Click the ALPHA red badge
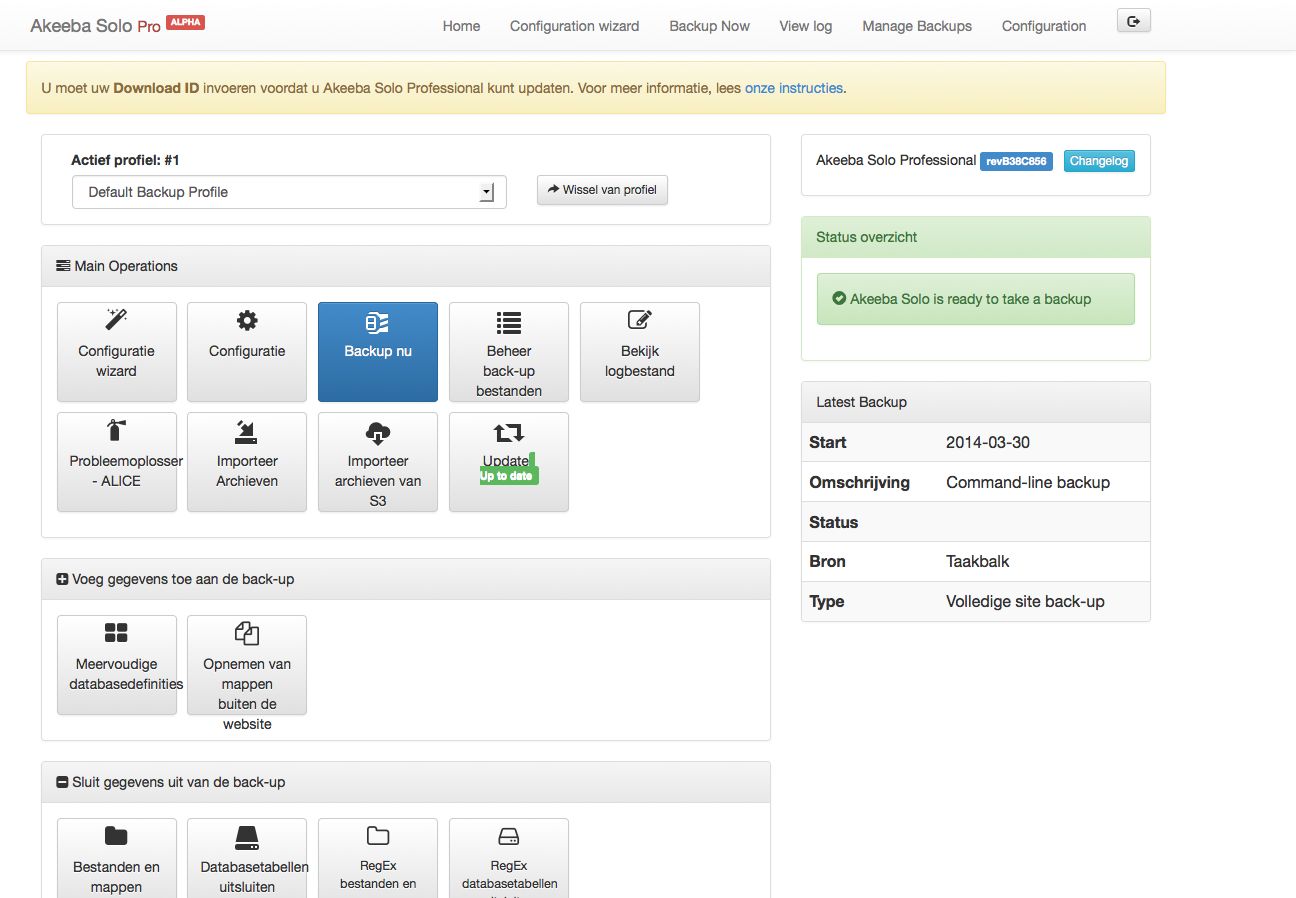 [x=185, y=22]
